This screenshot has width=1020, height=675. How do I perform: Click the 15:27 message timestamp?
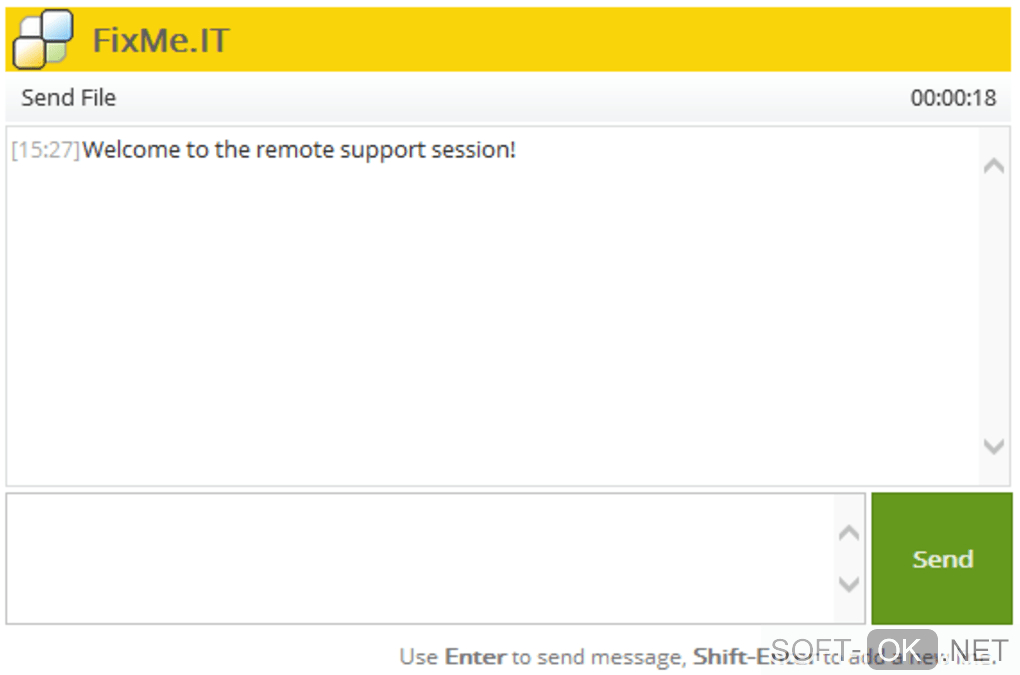point(46,151)
